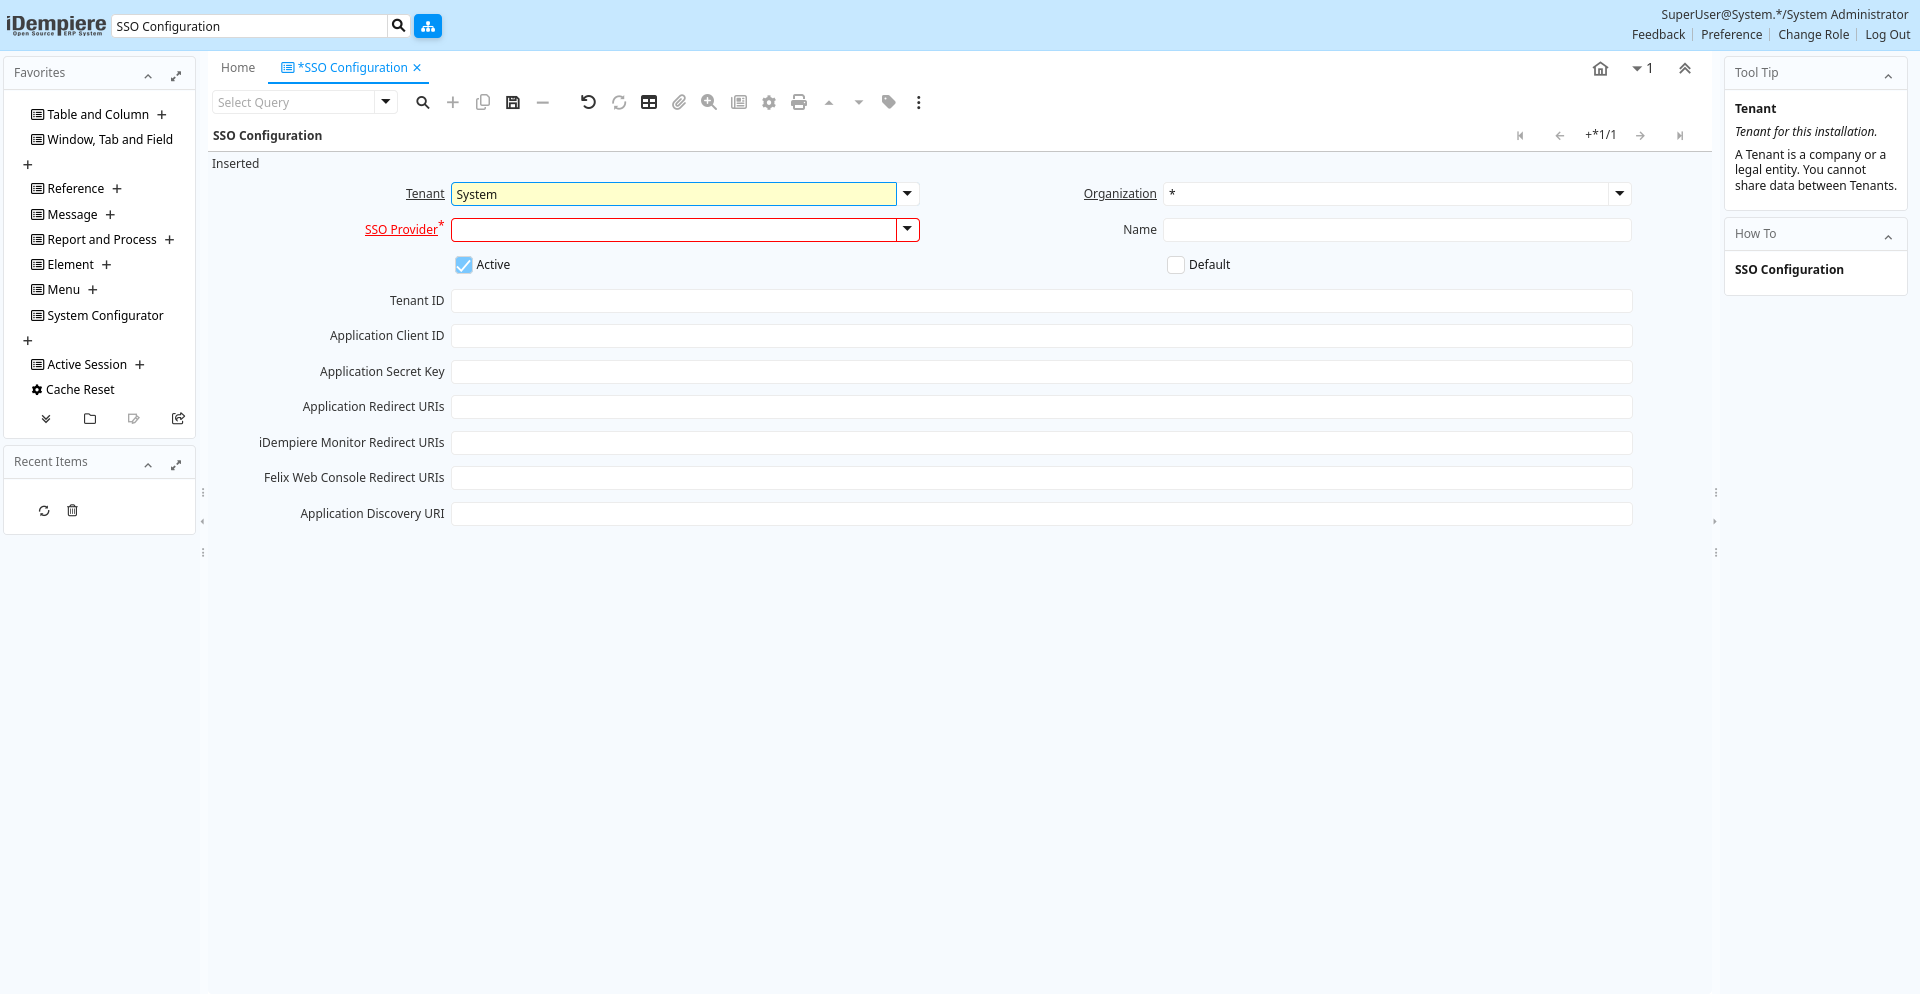Collapse the Tool Tip panel
The image size is (1920, 994).
(x=1888, y=76)
